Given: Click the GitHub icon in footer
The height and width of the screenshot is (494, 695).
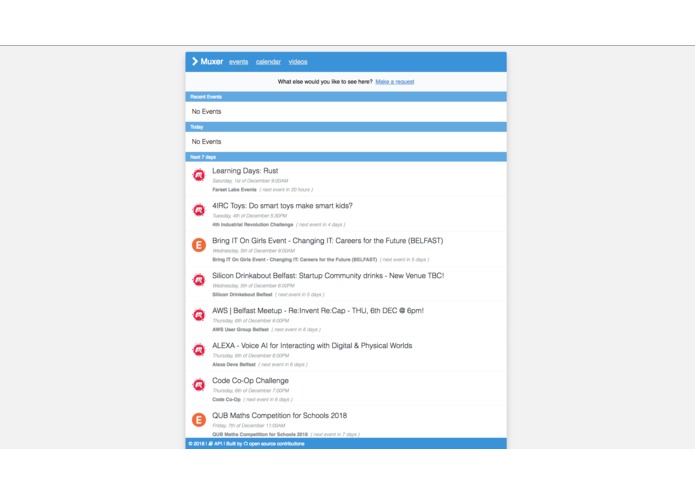Looking at the screenshot, I should [x=246, y=444].
